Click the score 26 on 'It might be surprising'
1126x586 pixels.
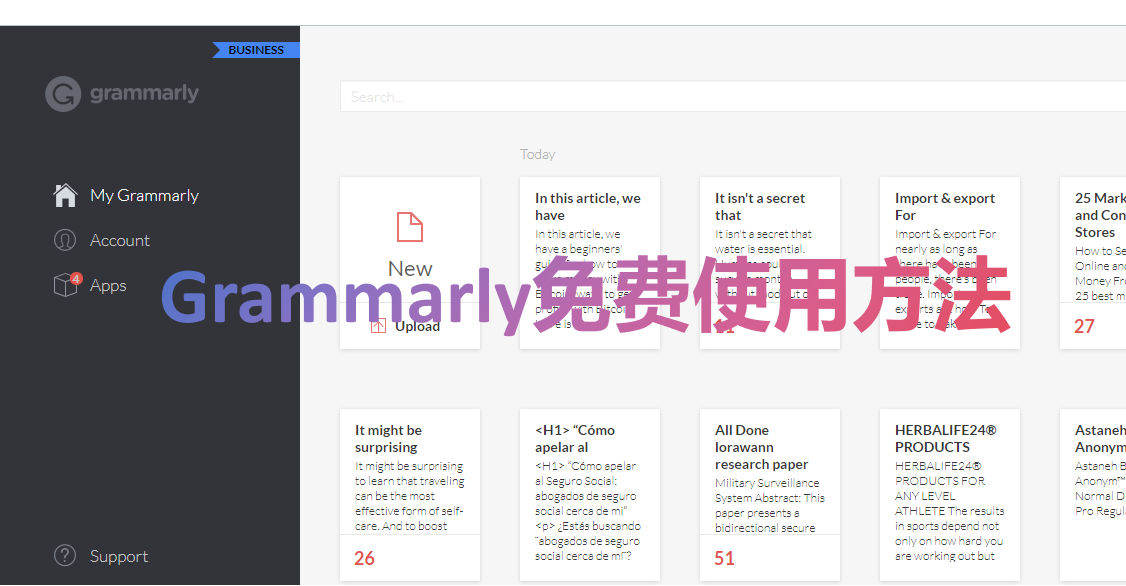[364, 558]
